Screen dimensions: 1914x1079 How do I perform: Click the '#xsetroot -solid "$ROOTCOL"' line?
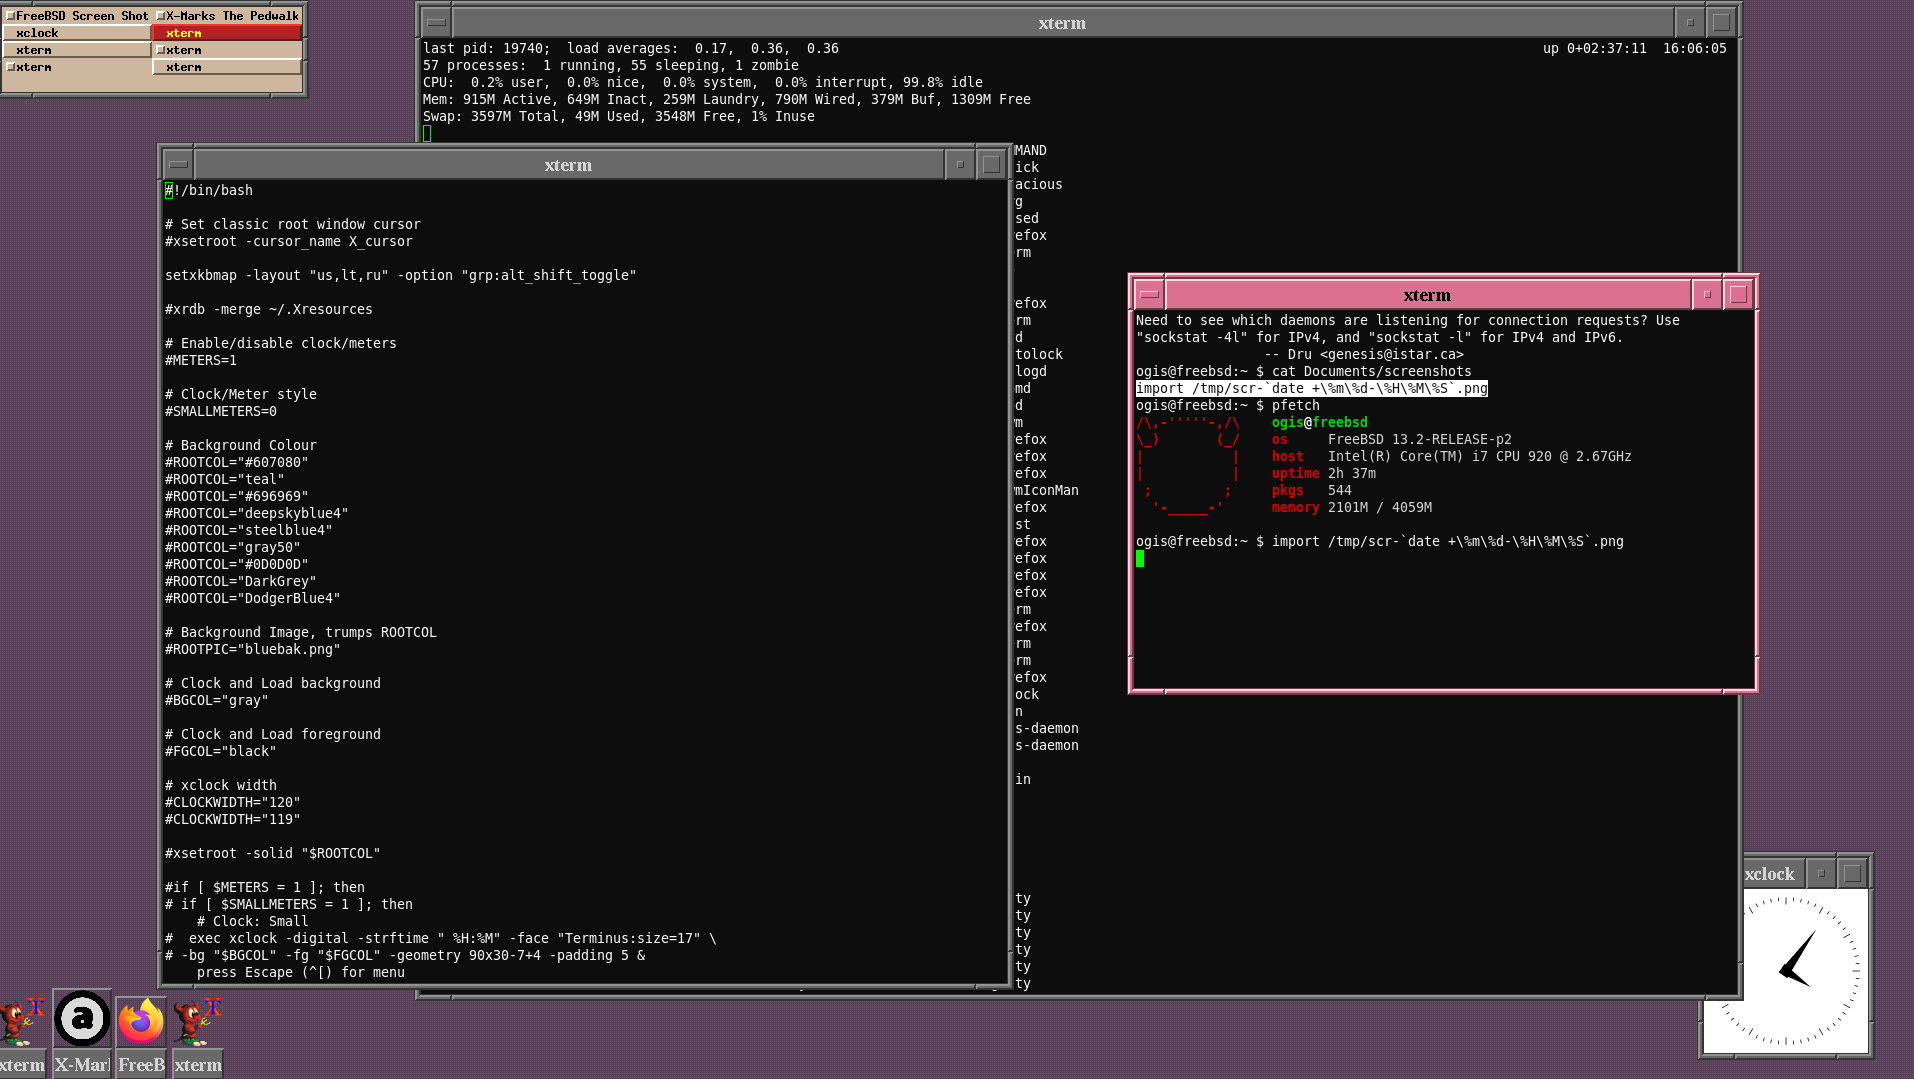tap(273, 853)
